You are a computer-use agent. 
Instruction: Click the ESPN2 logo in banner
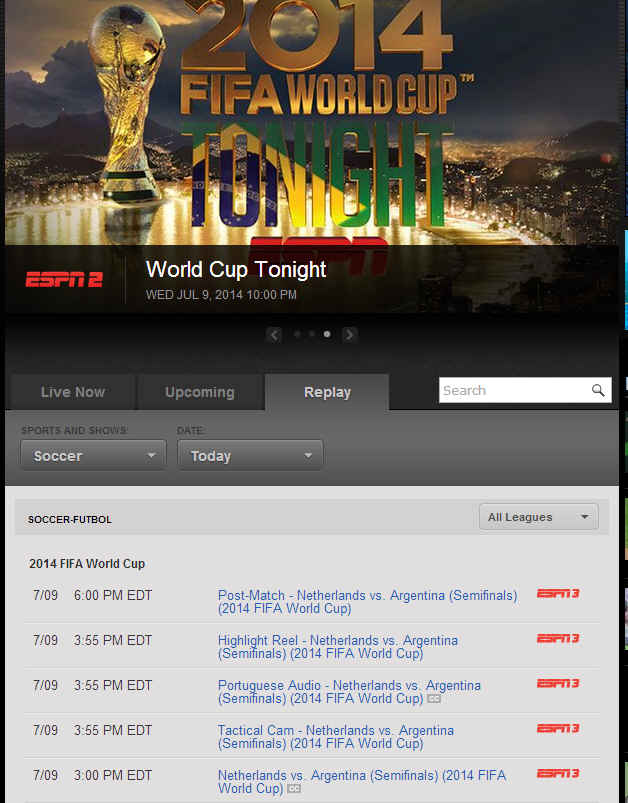(x=64, y=280)
